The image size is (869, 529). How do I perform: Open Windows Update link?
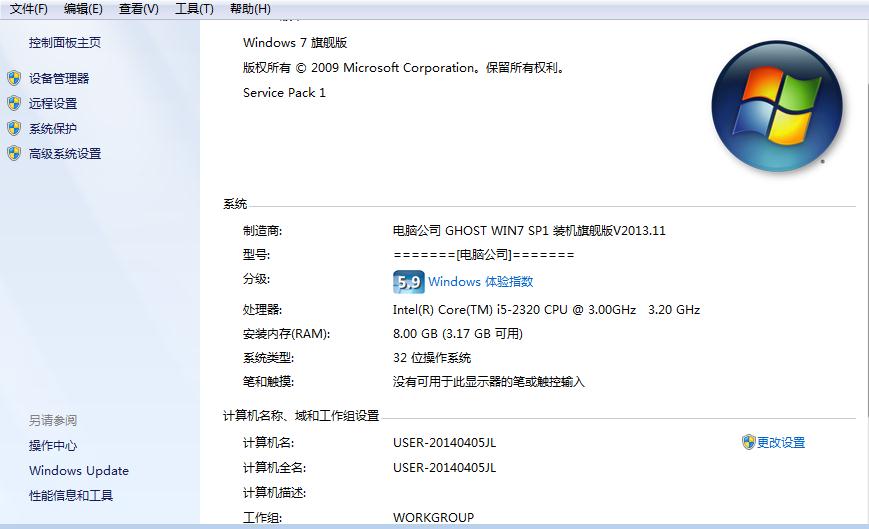(x=79, y=470)
